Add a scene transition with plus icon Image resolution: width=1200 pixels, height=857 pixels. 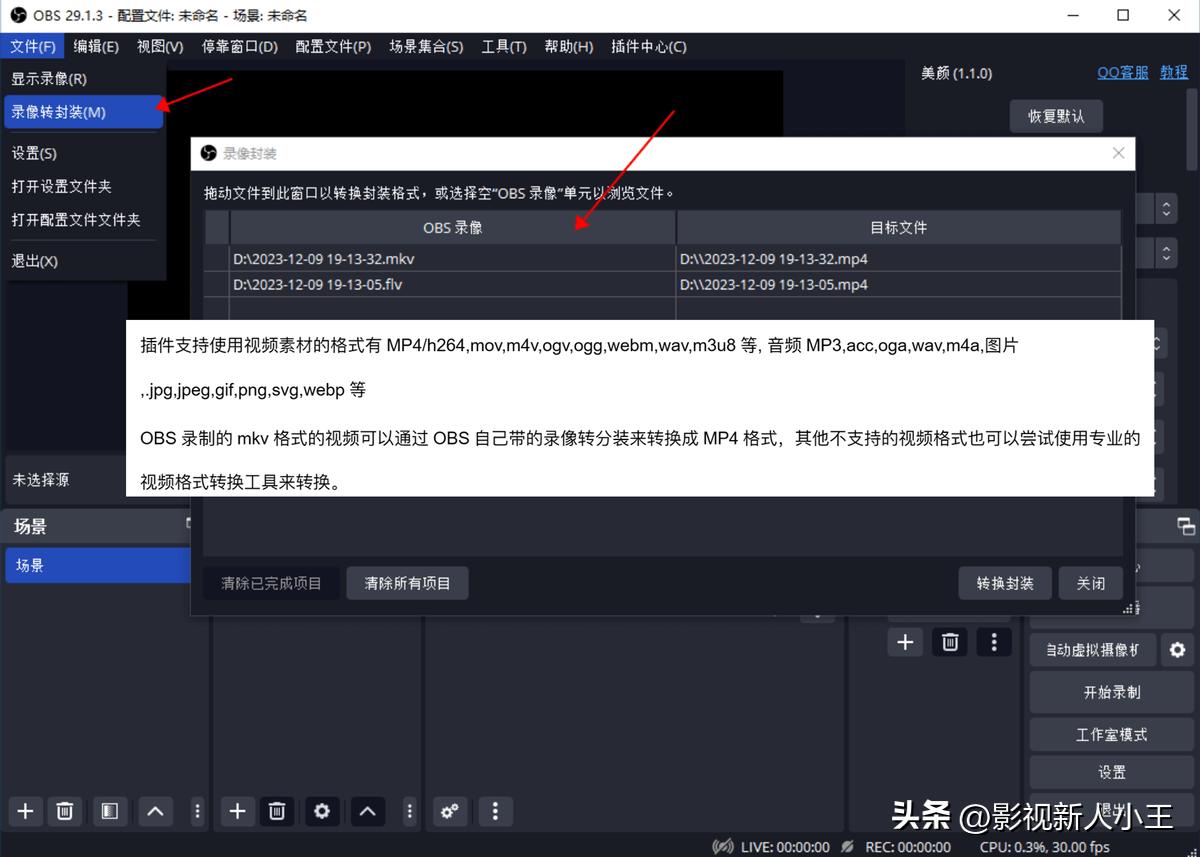[905, 642]
